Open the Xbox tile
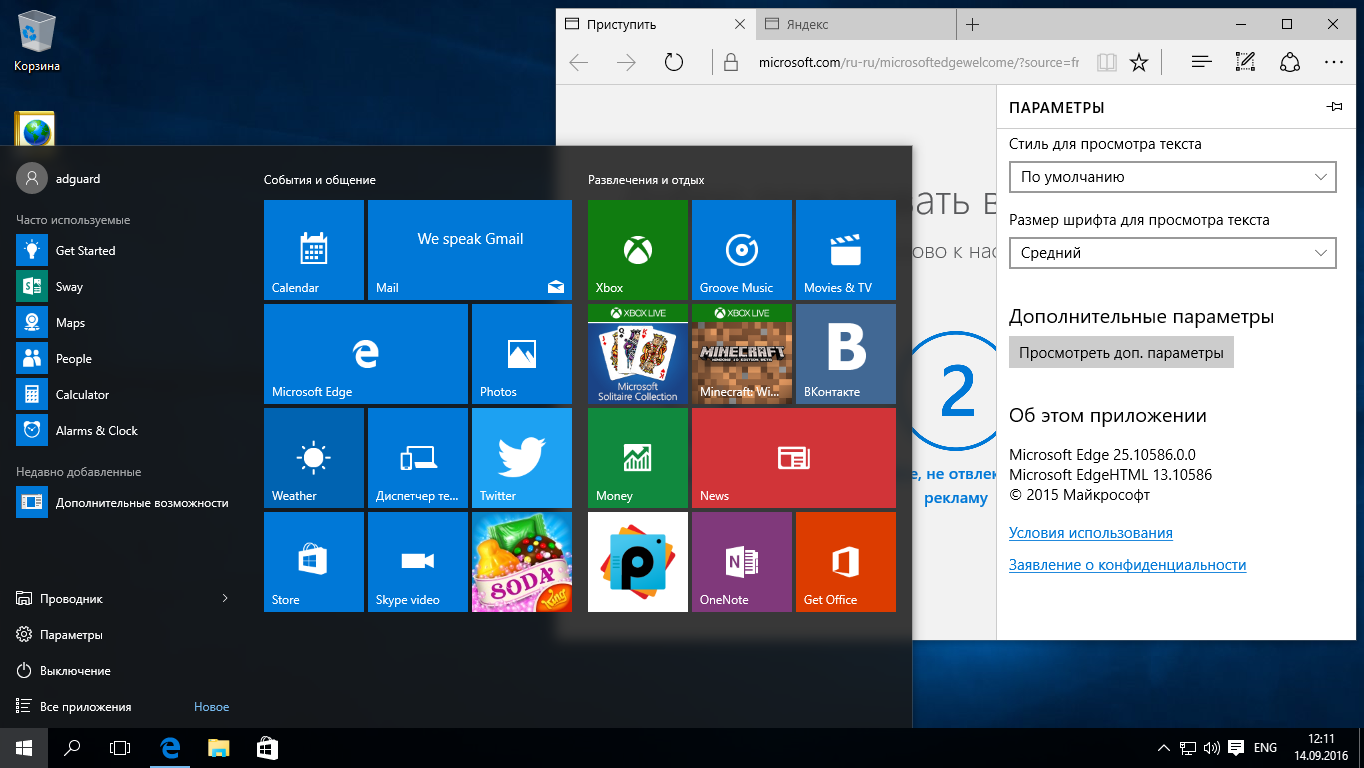Viewport: 1364px width, 768px height. coord(638,249)
